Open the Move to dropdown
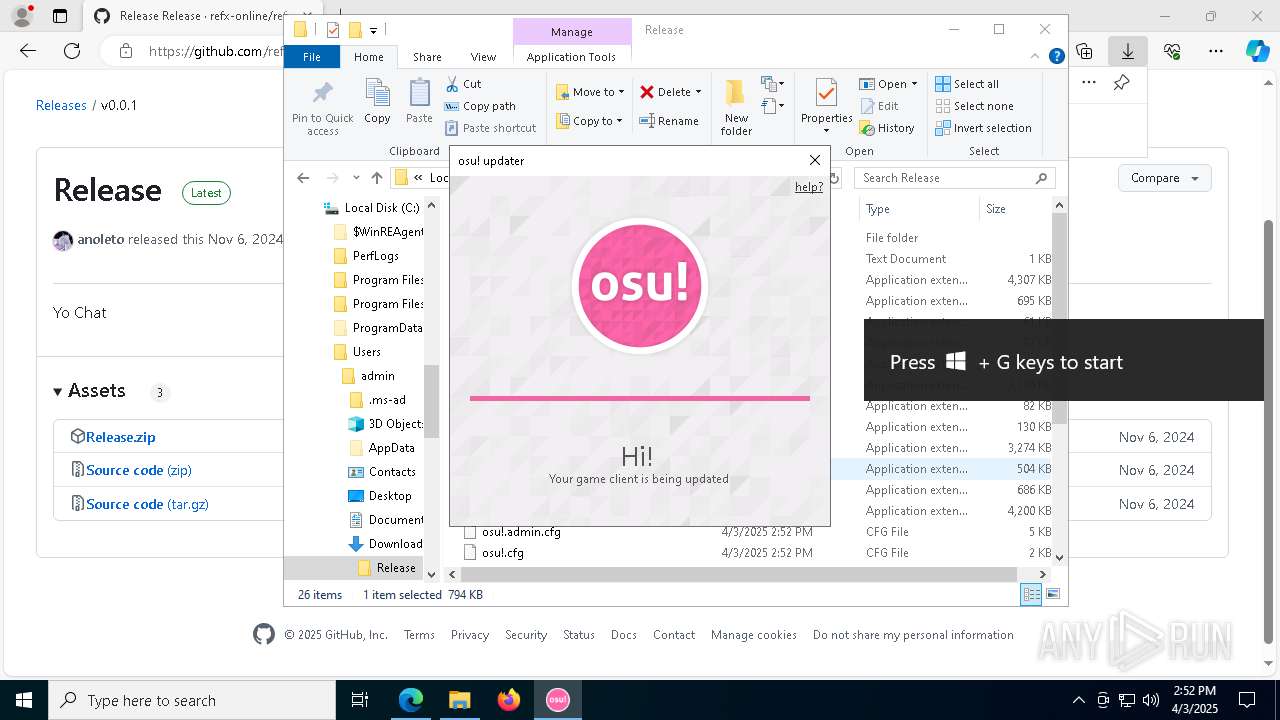This screenshot has height=720, width=1280. (590, 92)
